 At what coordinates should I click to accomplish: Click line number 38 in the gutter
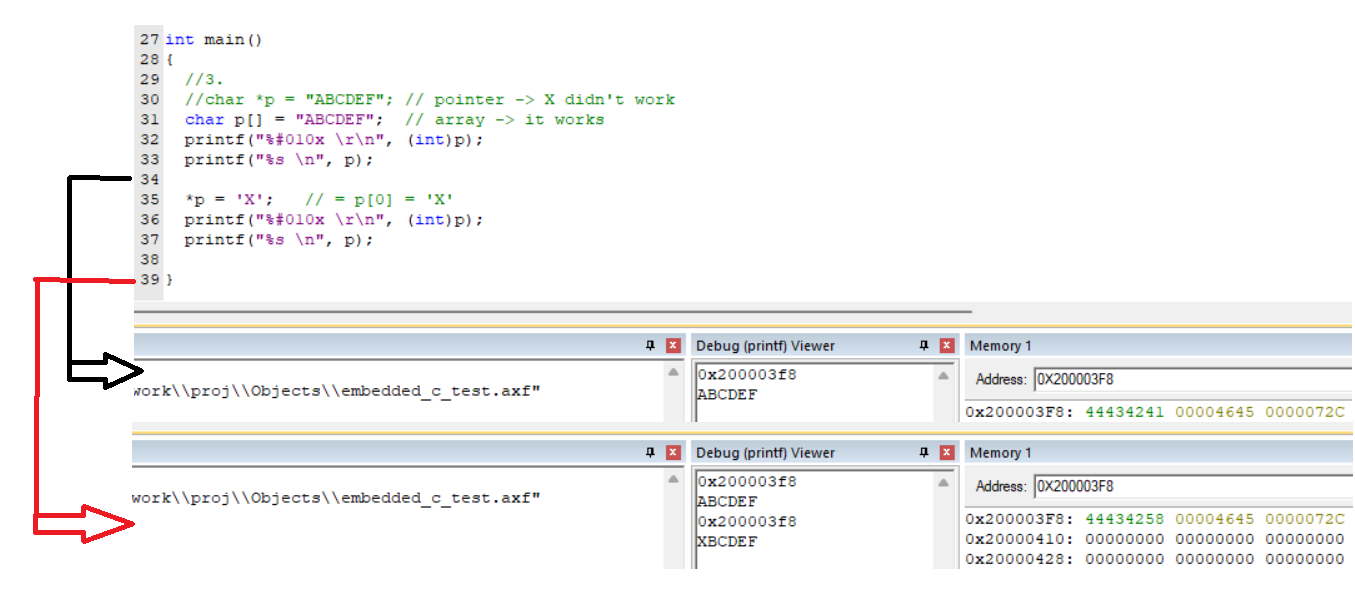[x=149, y=260]
